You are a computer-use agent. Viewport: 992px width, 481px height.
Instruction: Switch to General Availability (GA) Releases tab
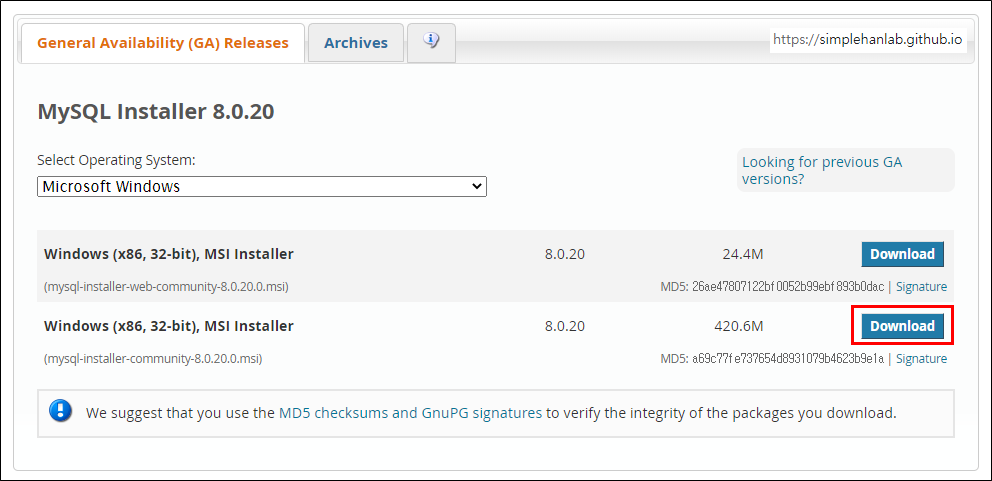(x=163, y=43)
